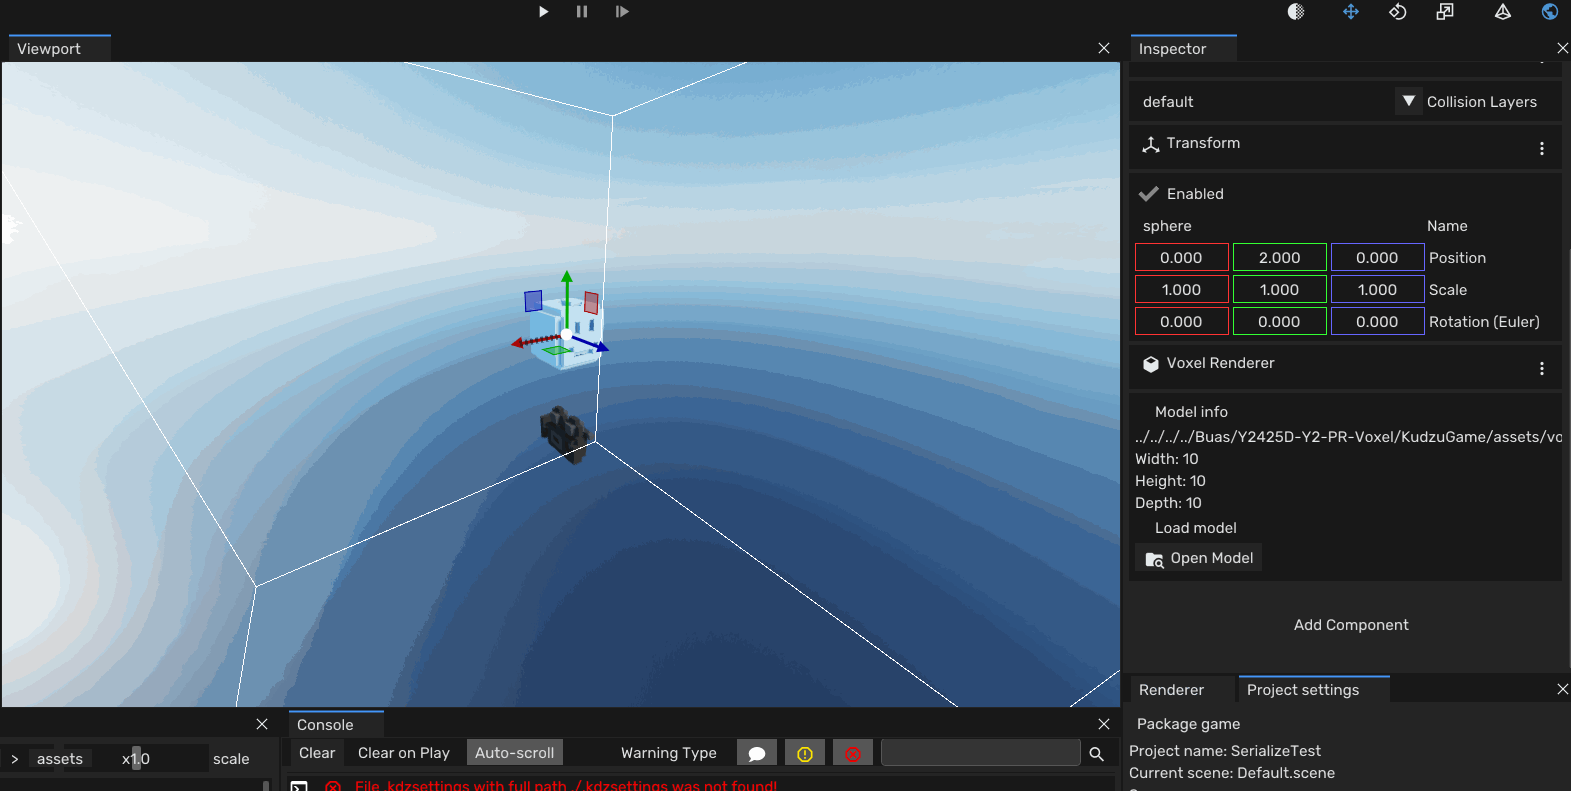This screenshot has width=1571, height=791.
Task: Switch to the Renderer tab
Action: pos(1171,690)
